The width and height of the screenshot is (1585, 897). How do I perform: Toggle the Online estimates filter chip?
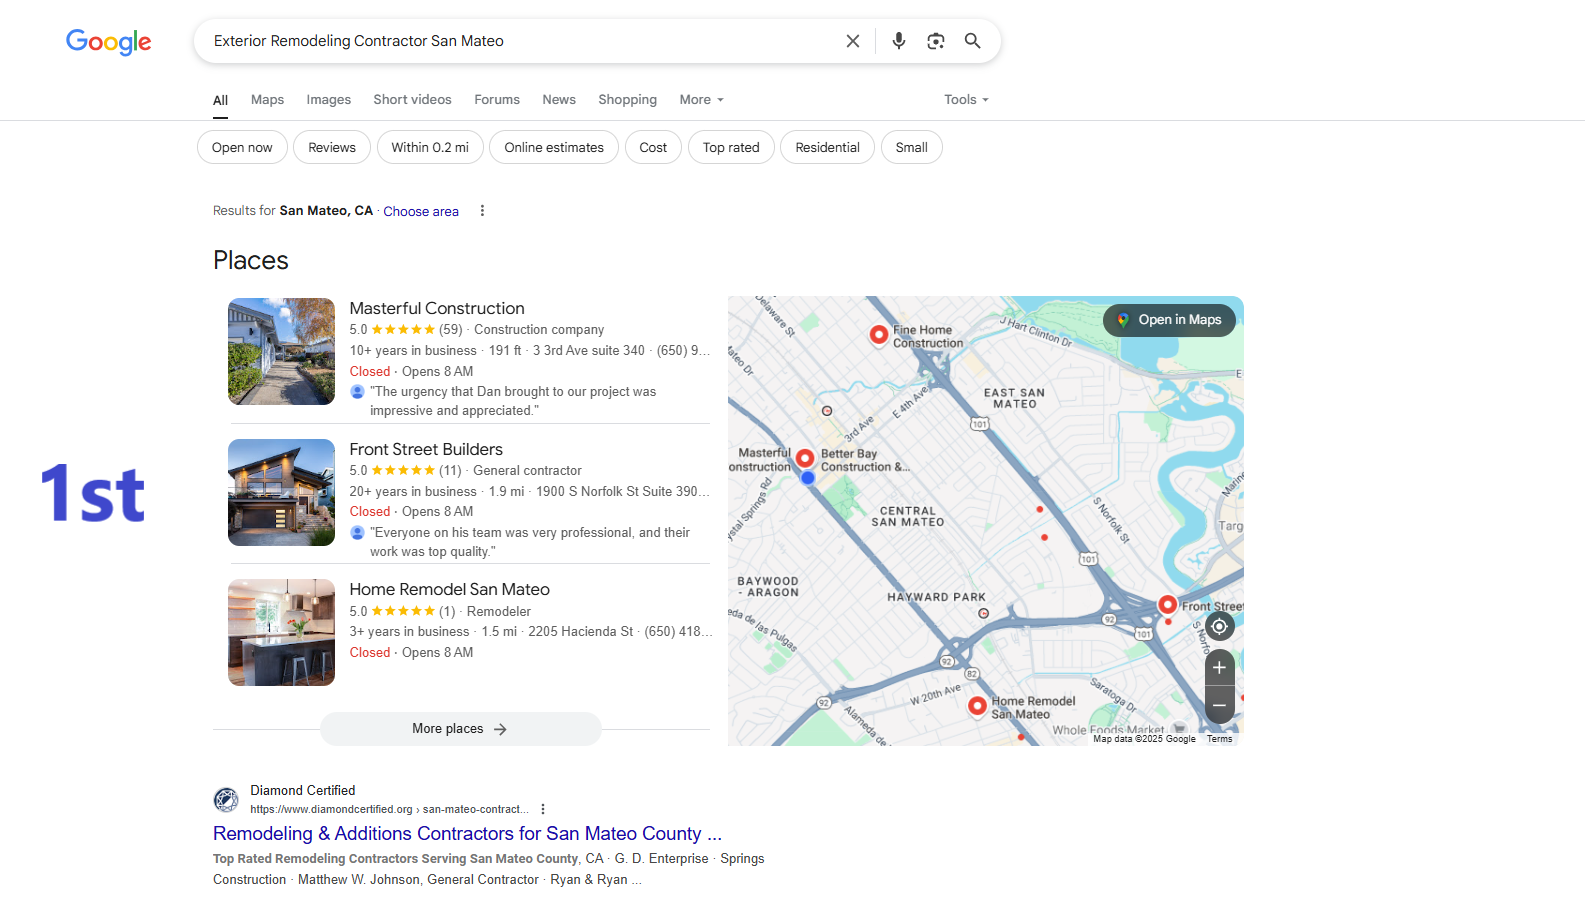point(554,147)
